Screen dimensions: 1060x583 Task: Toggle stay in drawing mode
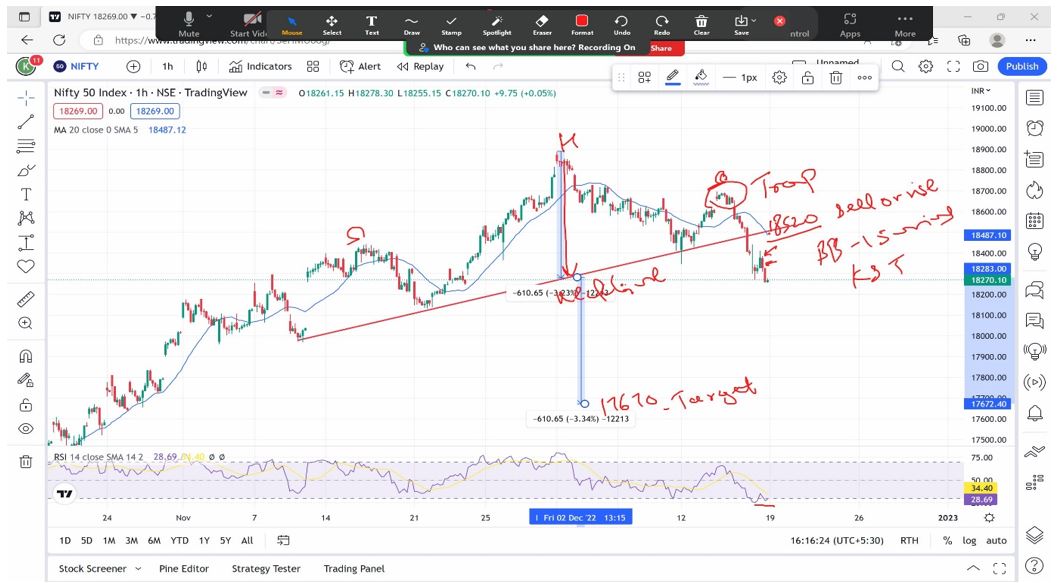(26, 380)
